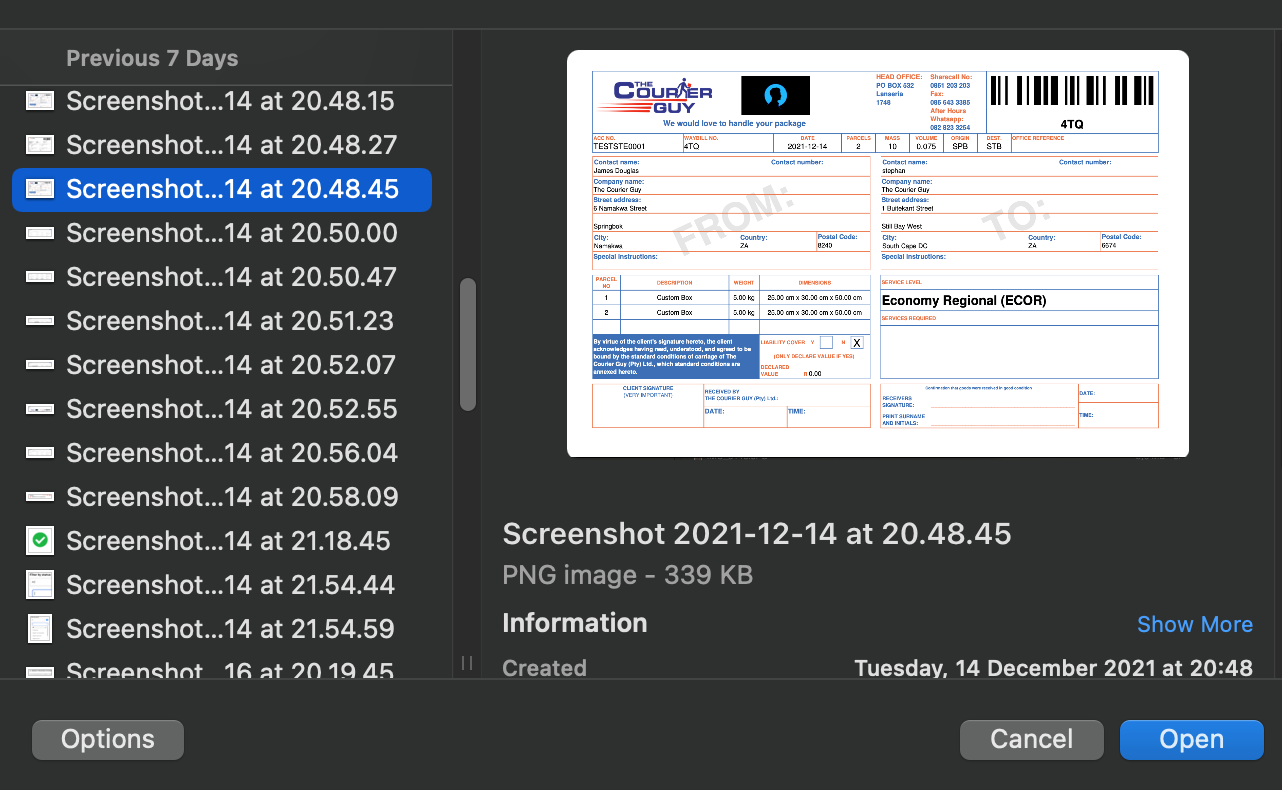The image size is (1282, 790).
Task: Click file icon of Screenshot 20.58.09
Action: click(39, 497)
